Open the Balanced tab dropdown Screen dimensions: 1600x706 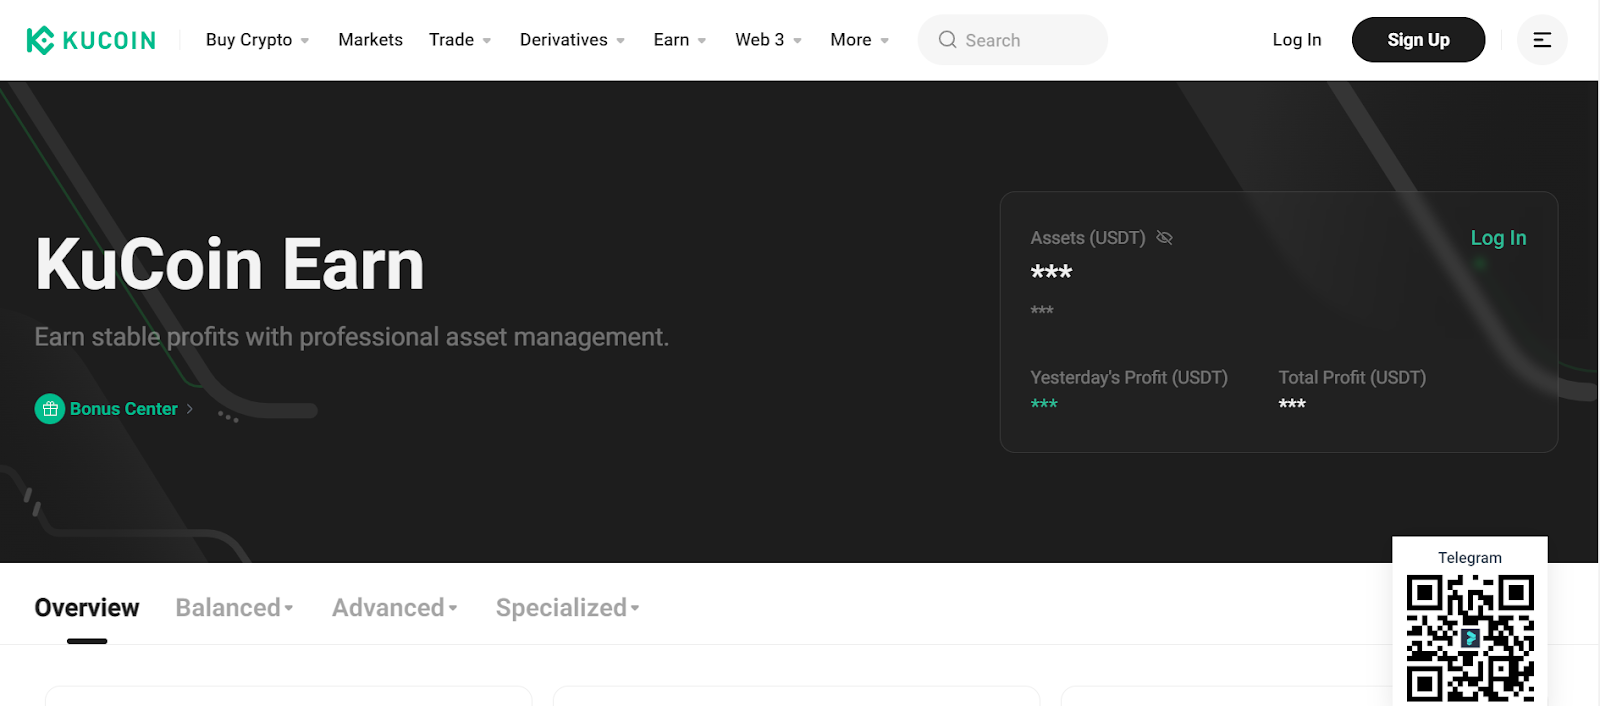(x=234, y=608)
